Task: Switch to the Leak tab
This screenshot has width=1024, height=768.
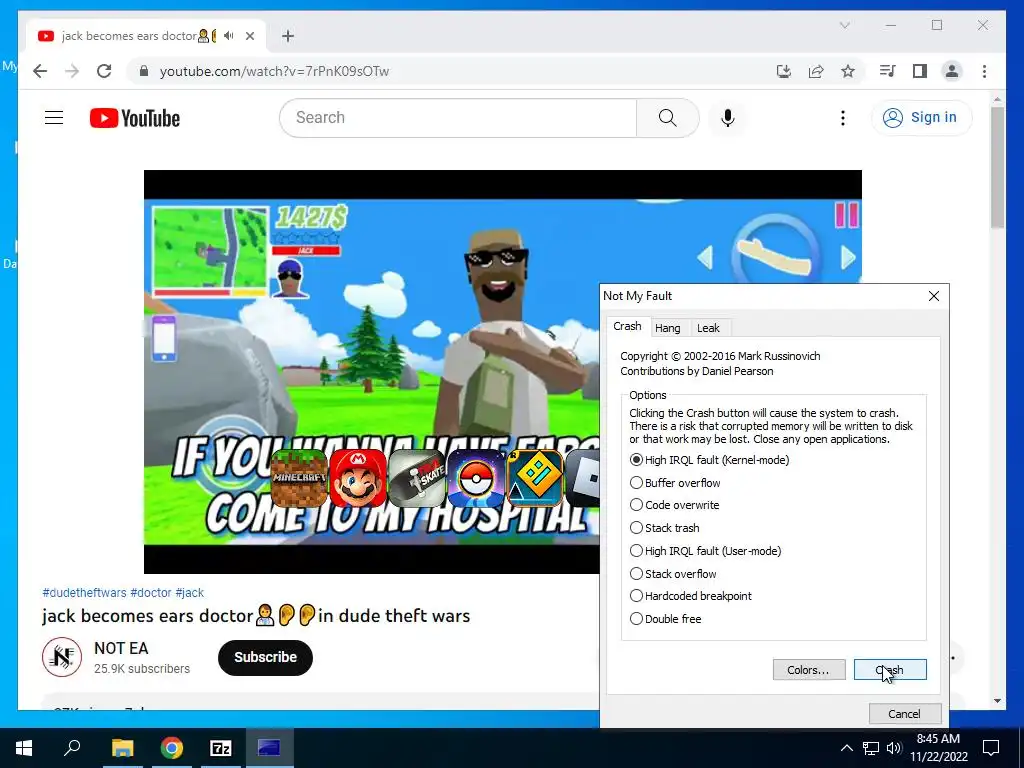Action: [708, 328]
